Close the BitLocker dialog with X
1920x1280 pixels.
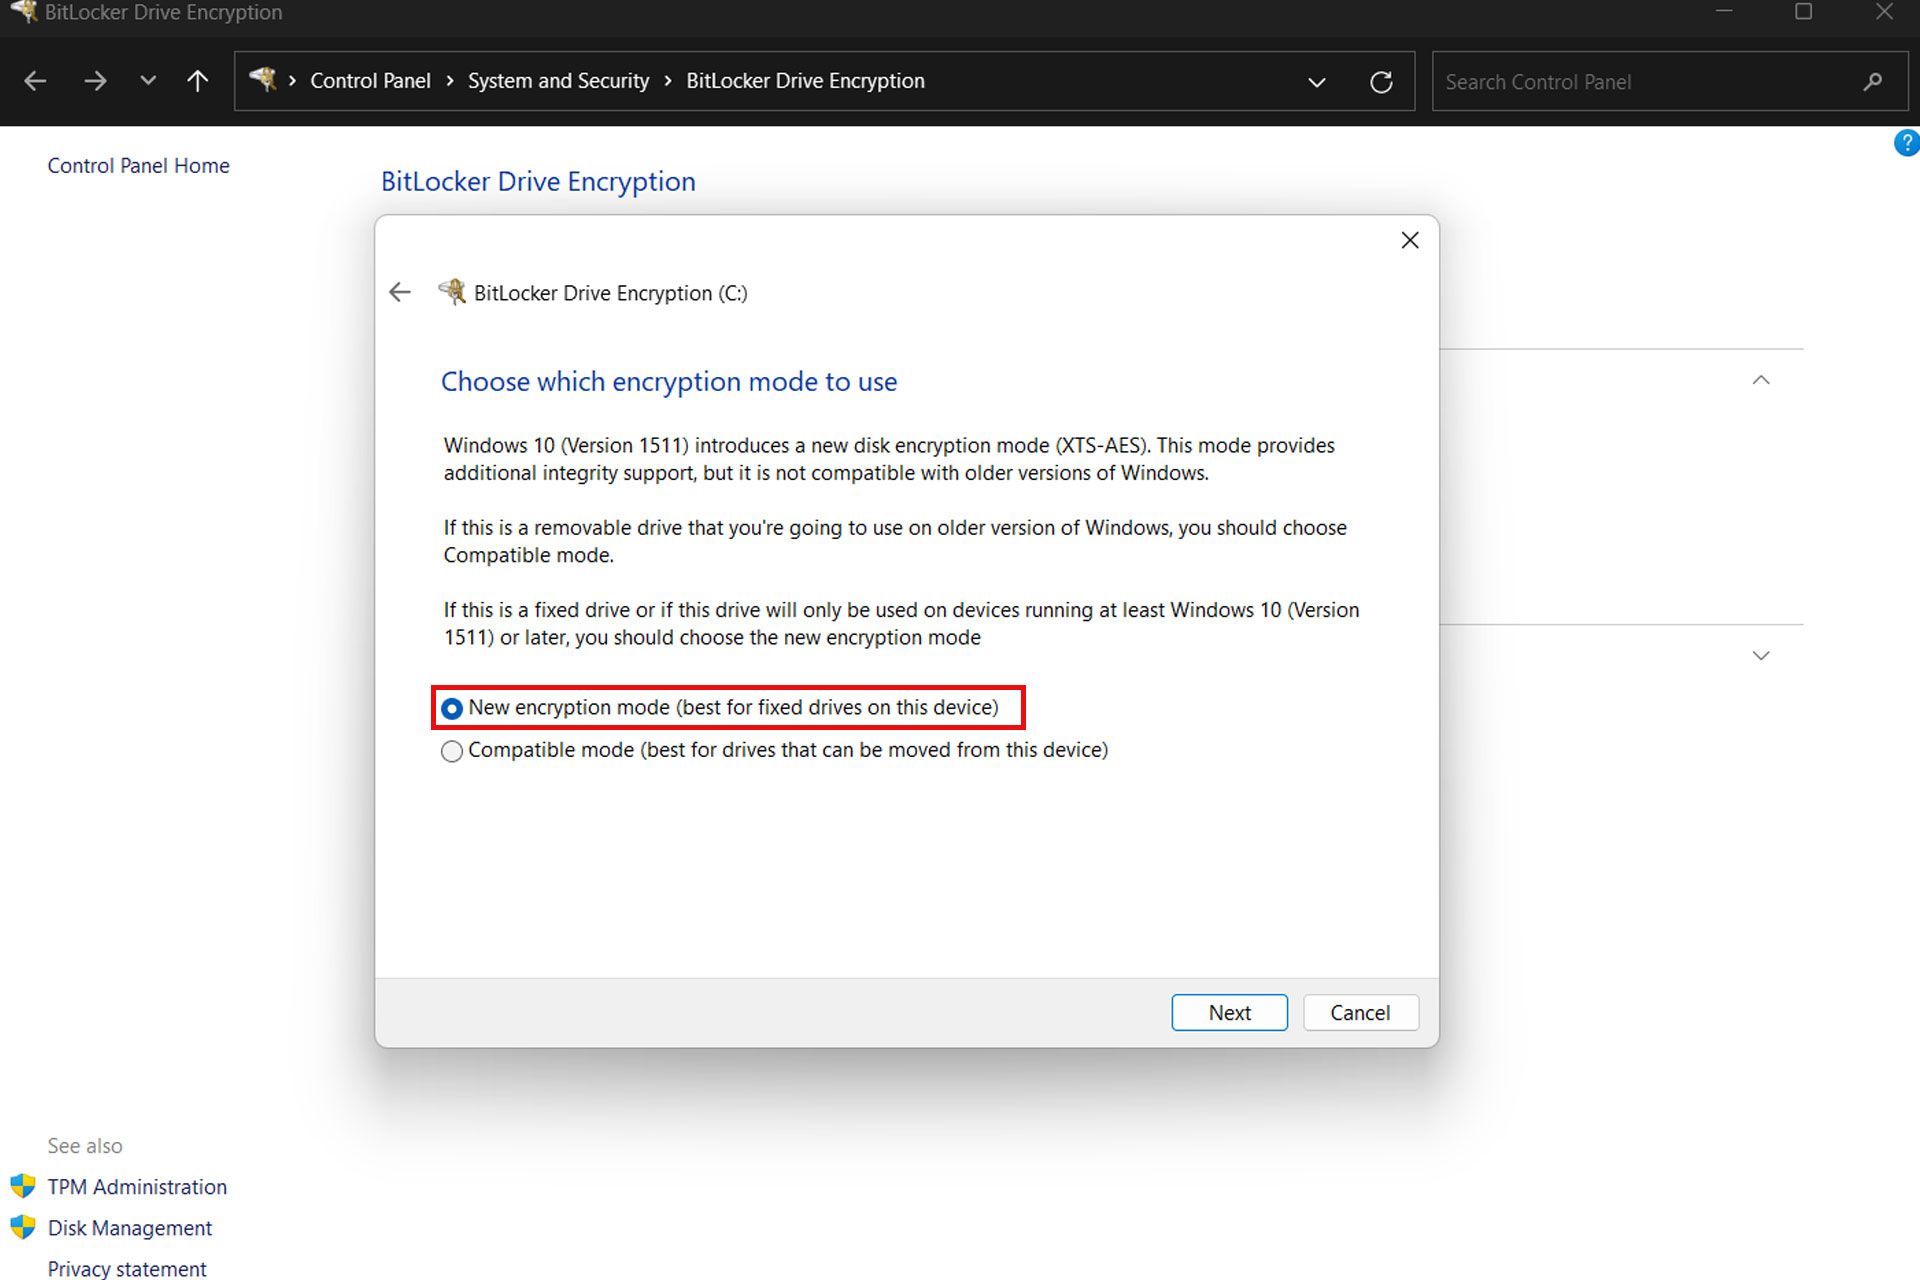[1410, 240]
